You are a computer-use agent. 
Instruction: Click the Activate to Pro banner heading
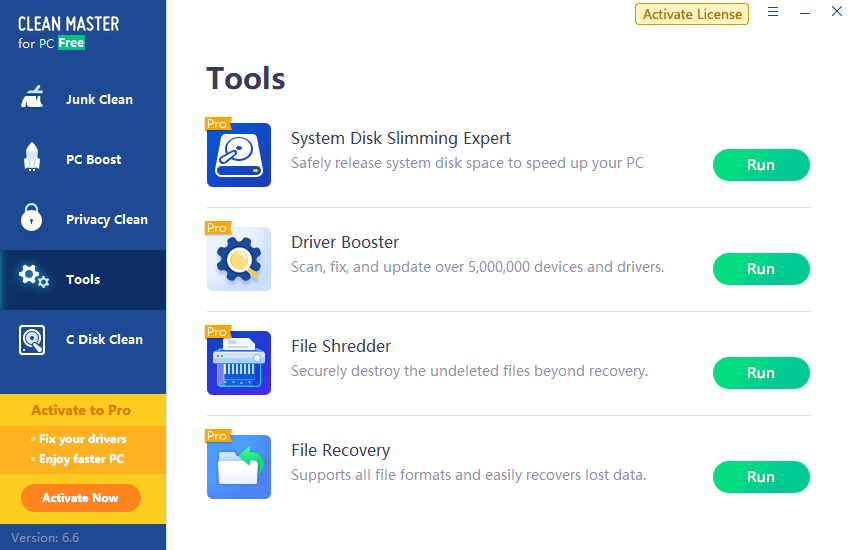click(x=81, y=410)
